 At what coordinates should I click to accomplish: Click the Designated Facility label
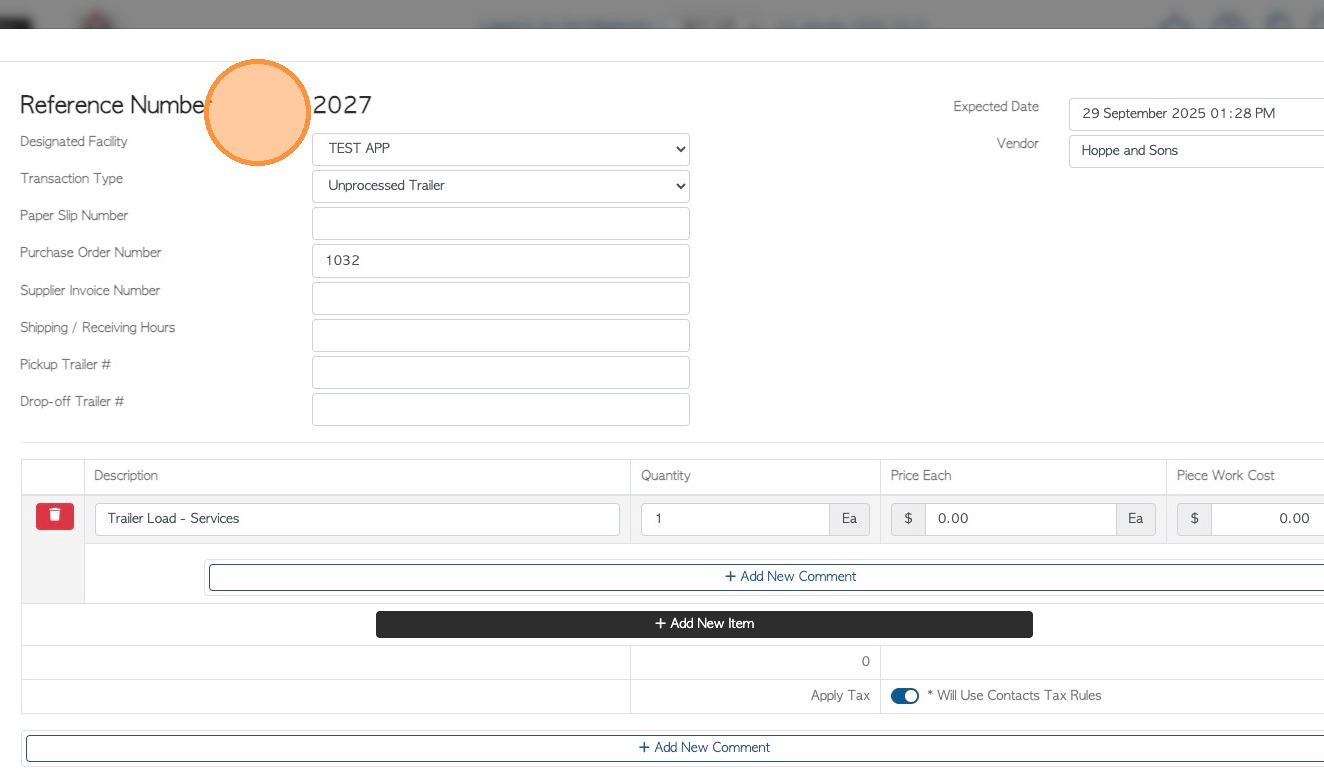click(x=74, y=142)
